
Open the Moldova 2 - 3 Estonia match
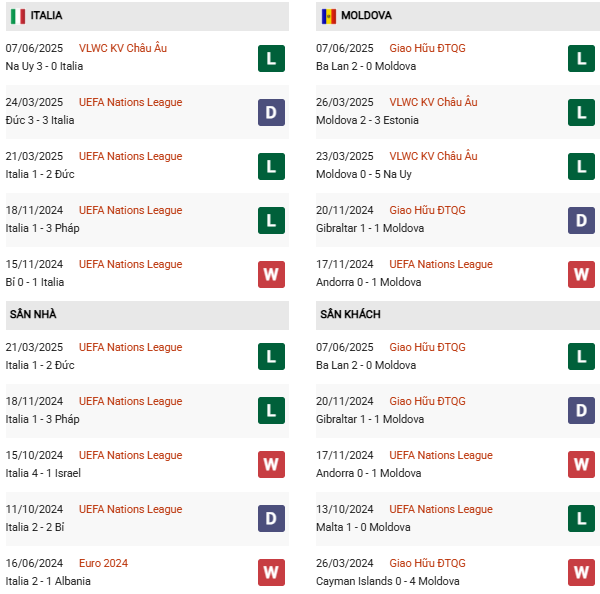[x=367, y=120]
